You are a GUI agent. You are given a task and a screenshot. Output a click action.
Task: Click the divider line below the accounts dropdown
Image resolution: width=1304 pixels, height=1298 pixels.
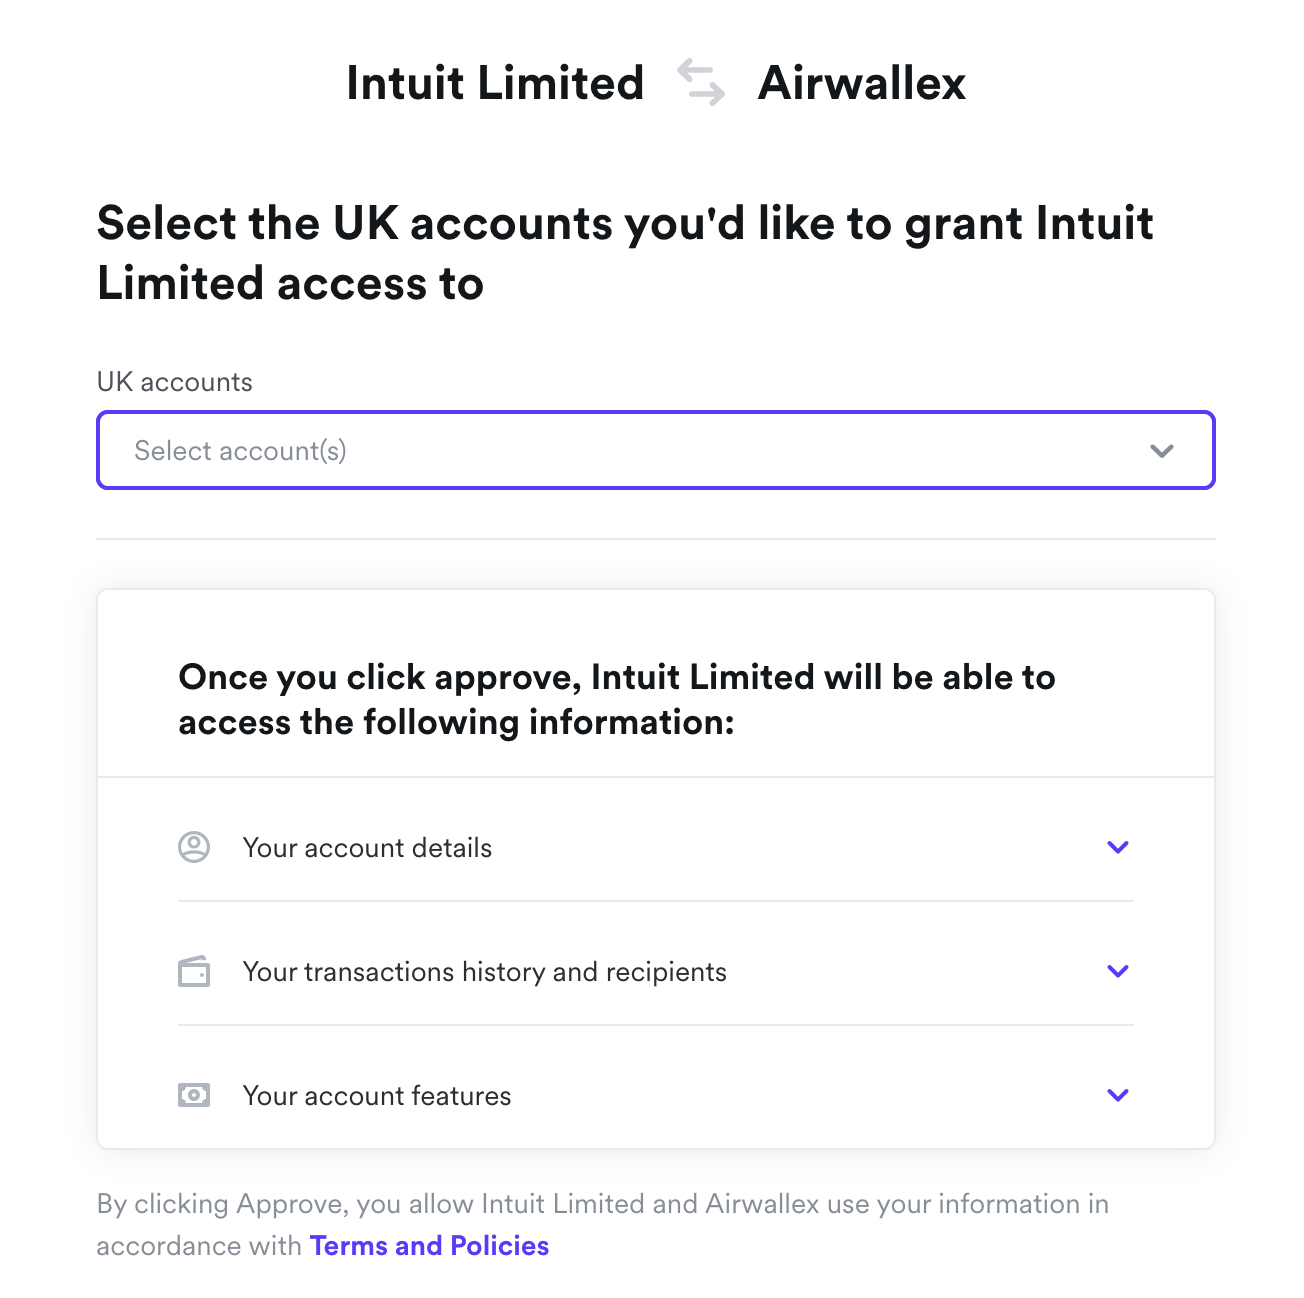coord(656,539)
